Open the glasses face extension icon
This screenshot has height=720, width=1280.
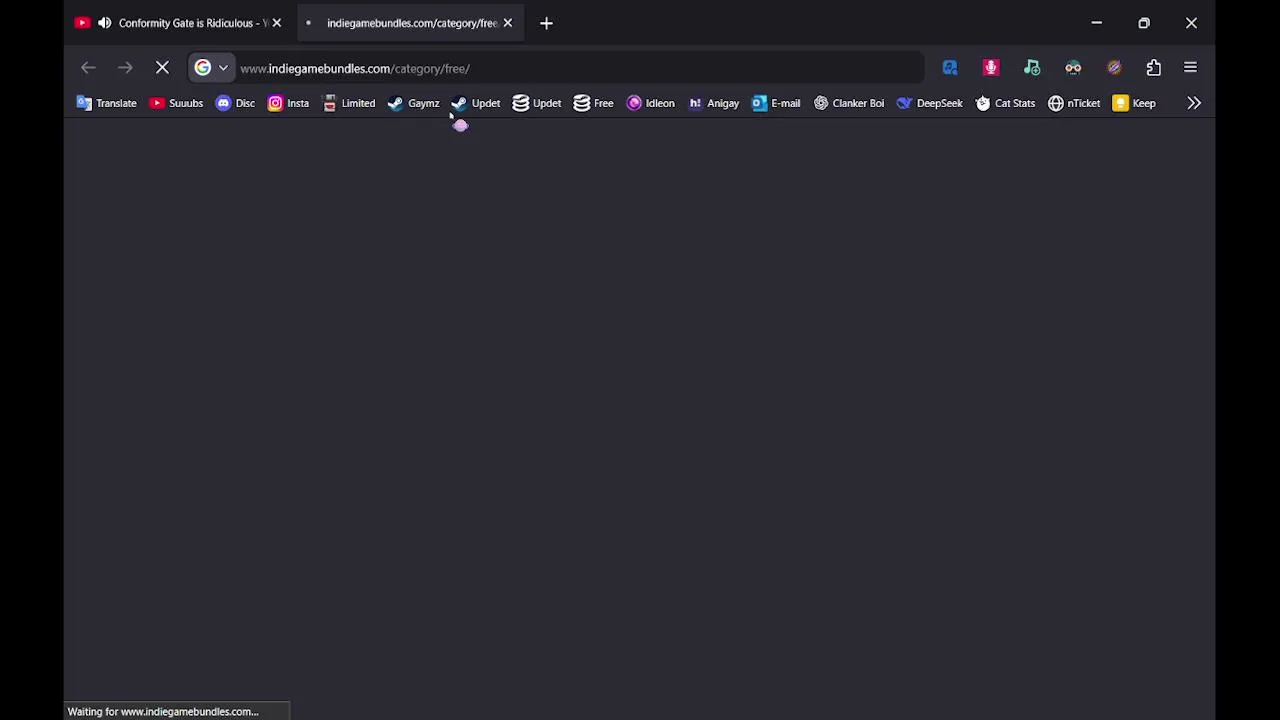[1073, 68]
